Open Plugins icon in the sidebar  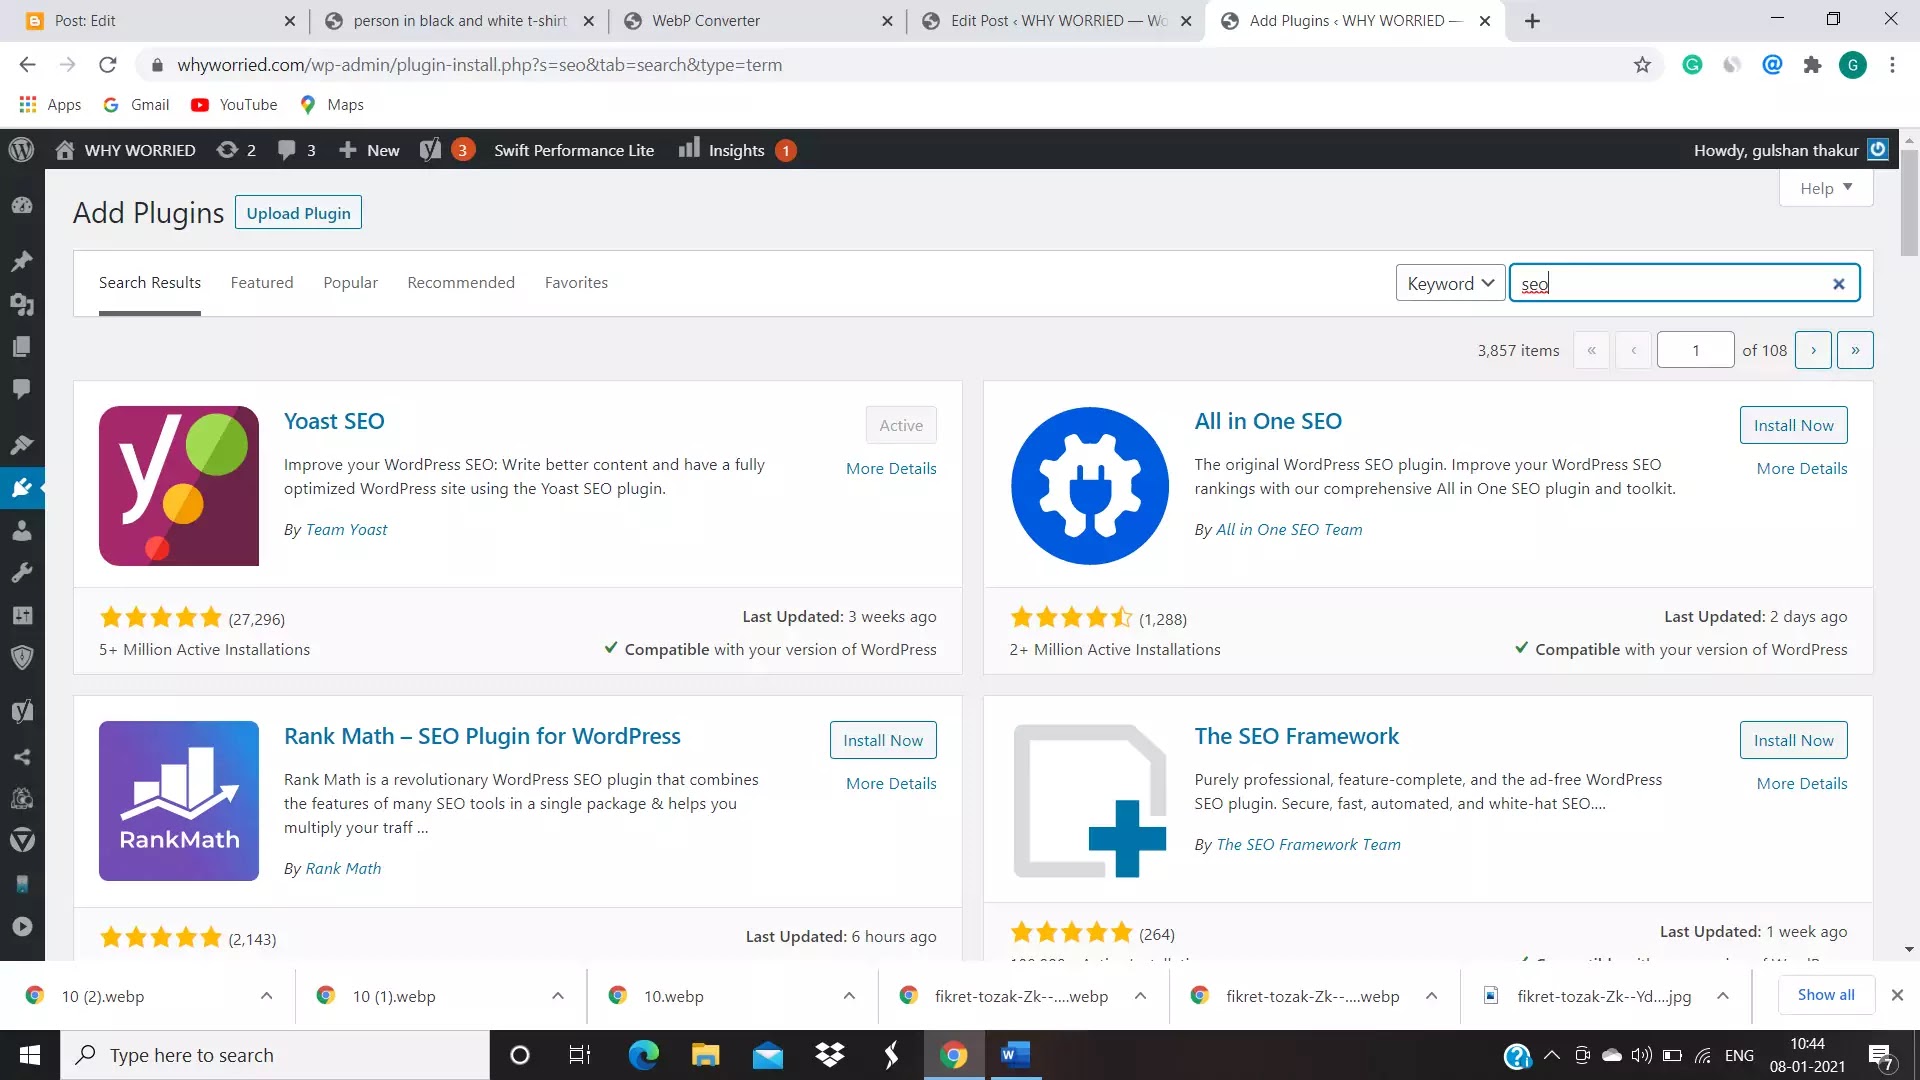22,488
